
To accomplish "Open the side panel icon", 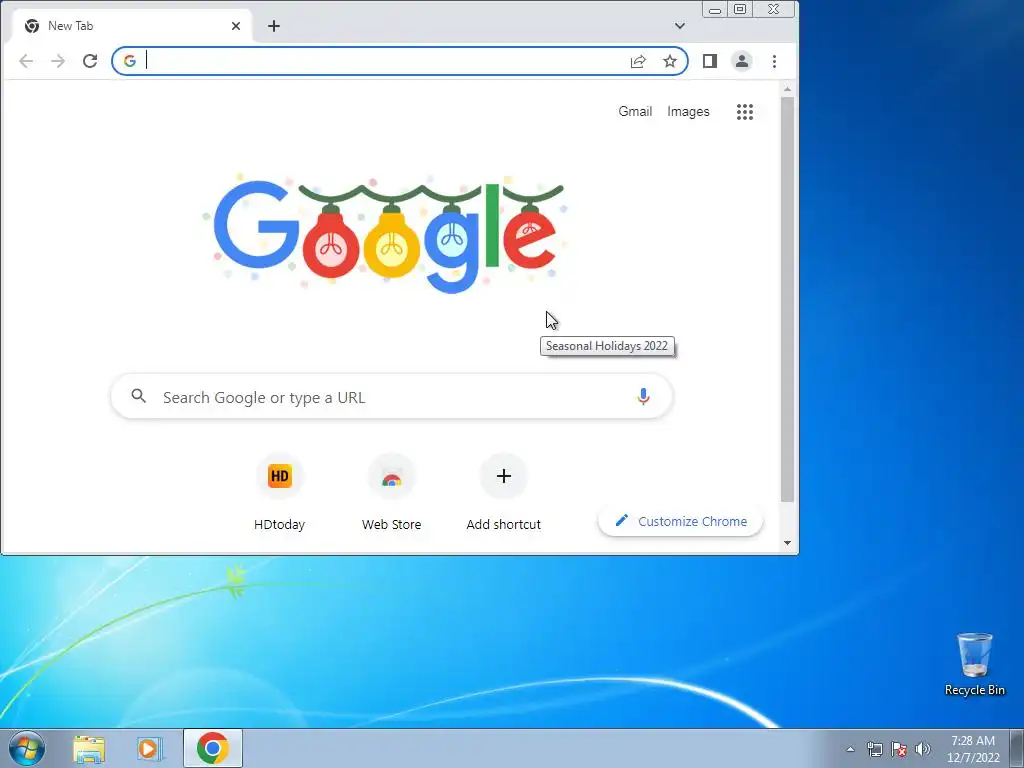I will click(x=710, y=61).
